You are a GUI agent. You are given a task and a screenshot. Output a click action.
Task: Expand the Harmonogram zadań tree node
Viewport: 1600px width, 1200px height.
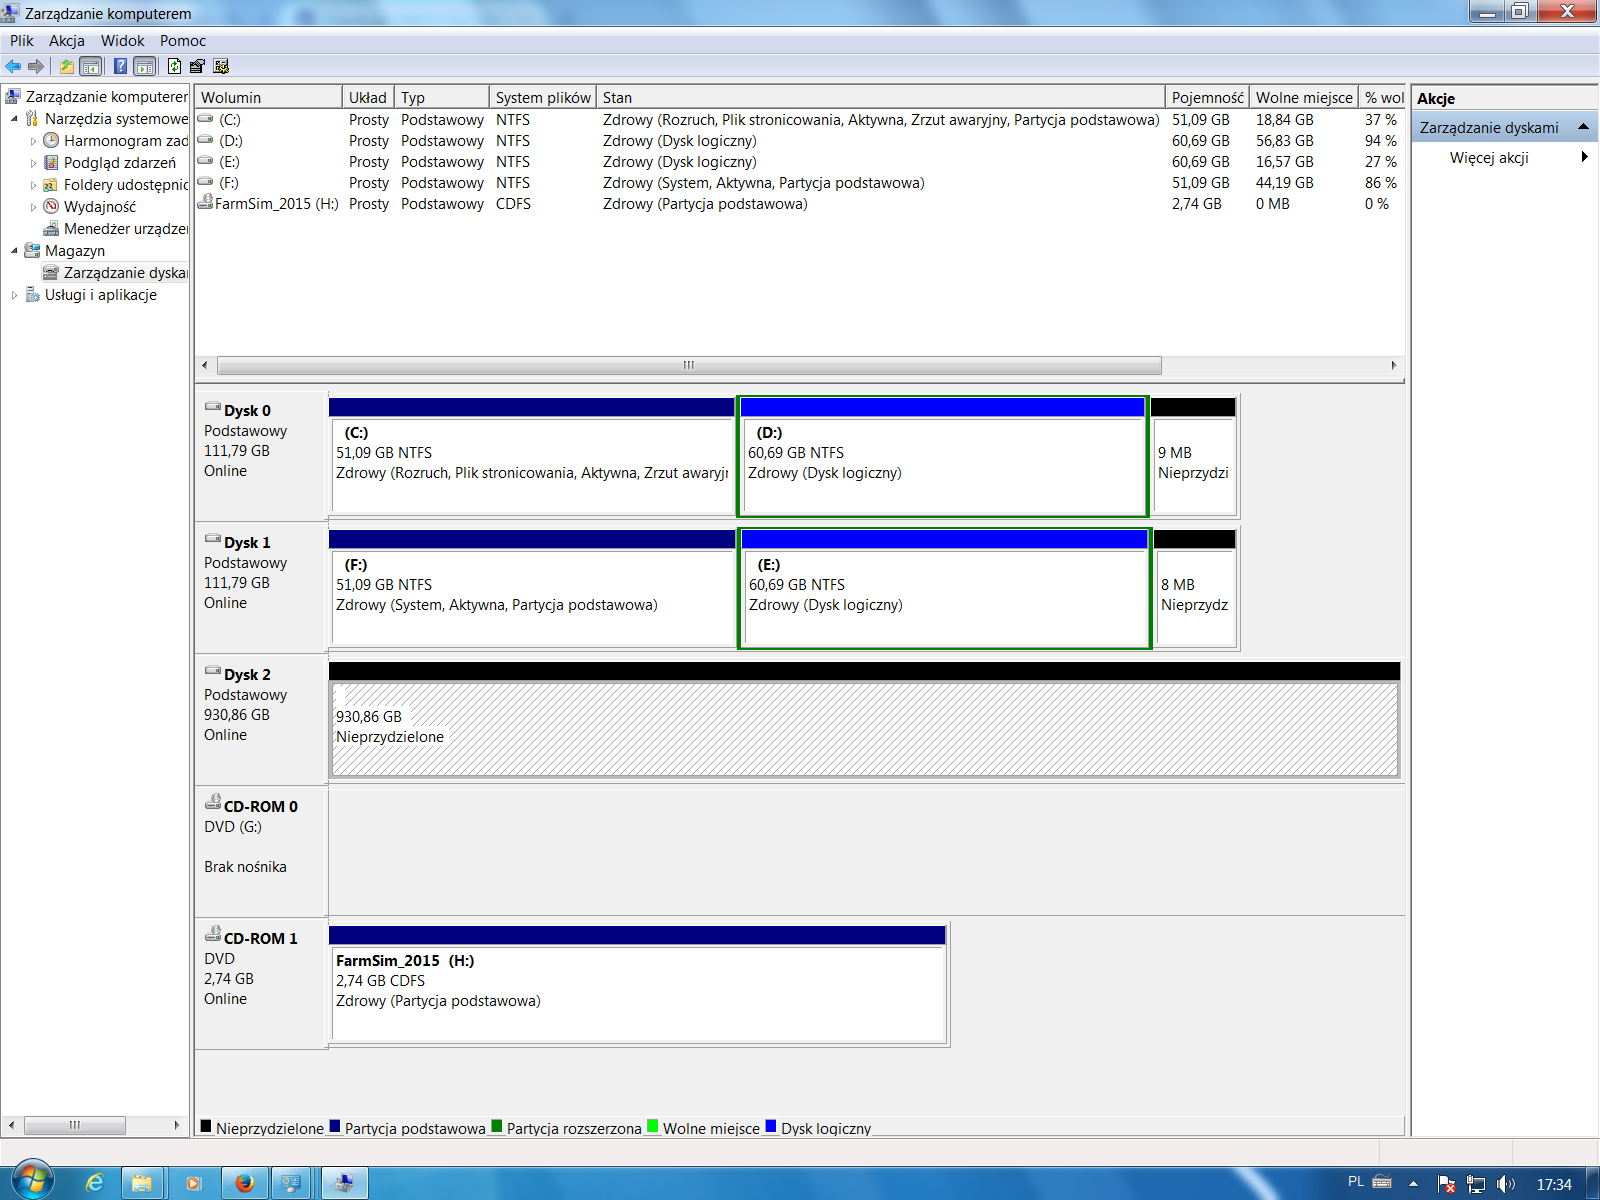click(x=33, y=141)
